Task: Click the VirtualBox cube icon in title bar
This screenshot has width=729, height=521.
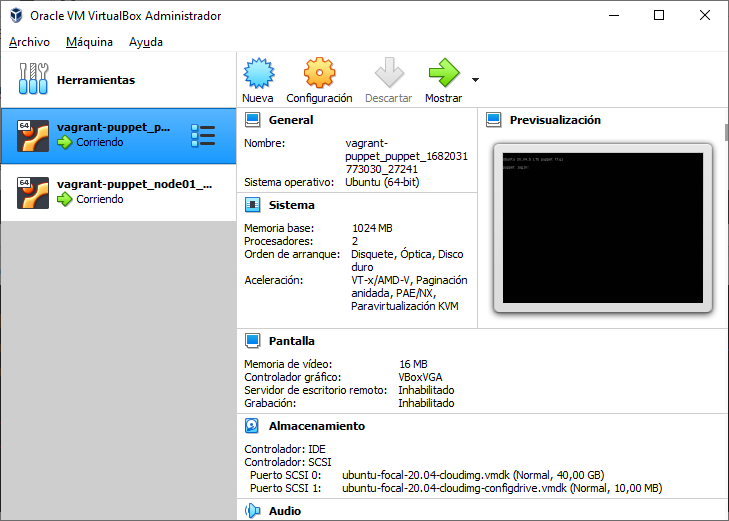Action: click(x=16, y=15)
